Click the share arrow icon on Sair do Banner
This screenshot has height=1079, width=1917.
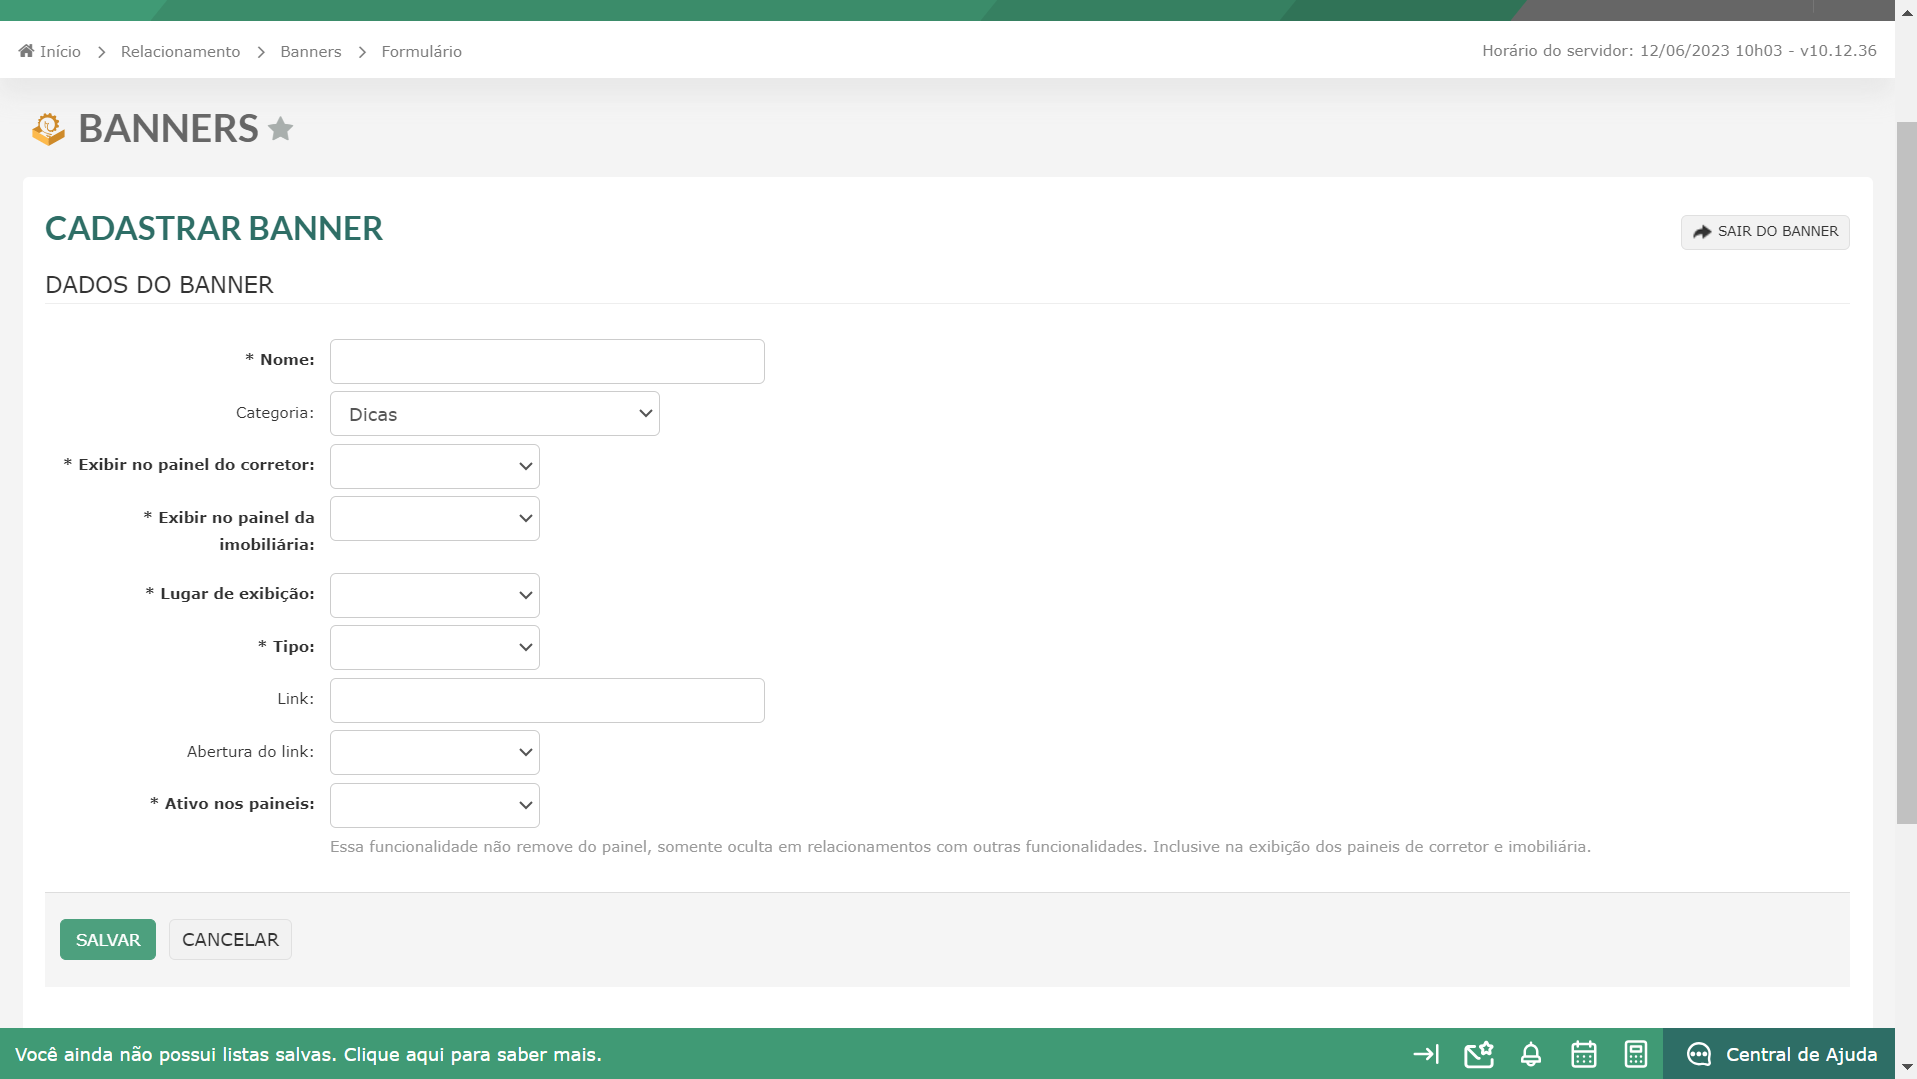tap(1702, 232)
